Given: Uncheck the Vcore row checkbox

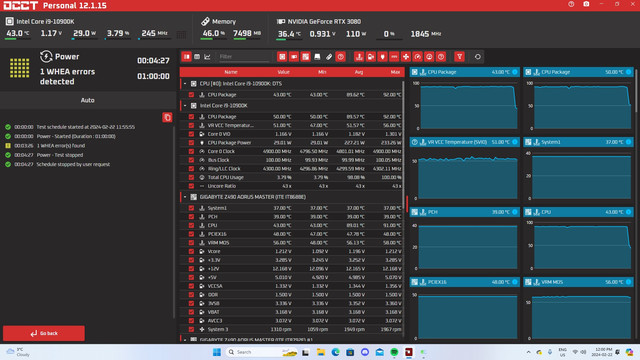Looking at the screenshot, I should (x=191, y=251).
